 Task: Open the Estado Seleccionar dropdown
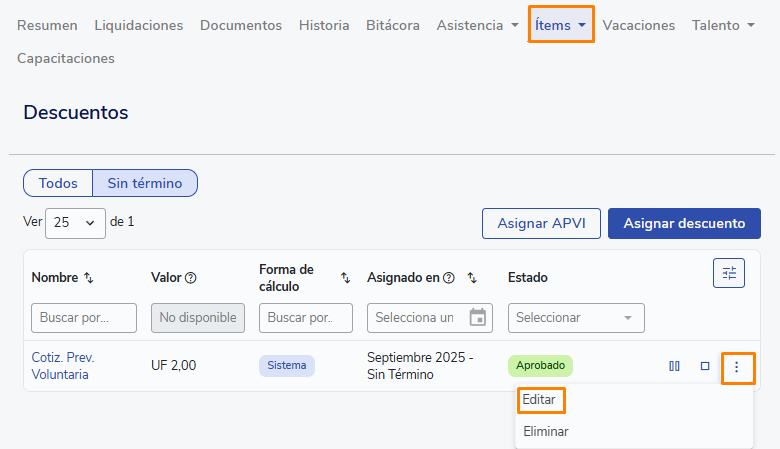[576, 318]
